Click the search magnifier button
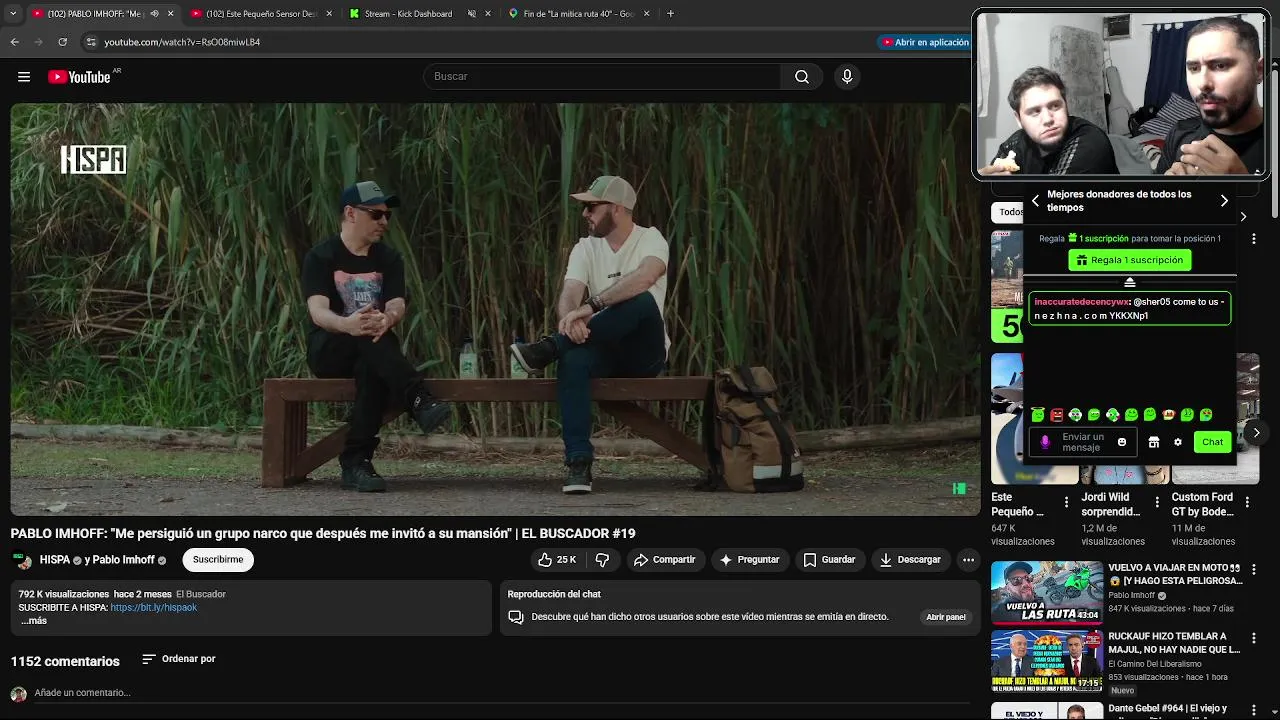Viewport: 1280px width, 720px height. point(802,77)
